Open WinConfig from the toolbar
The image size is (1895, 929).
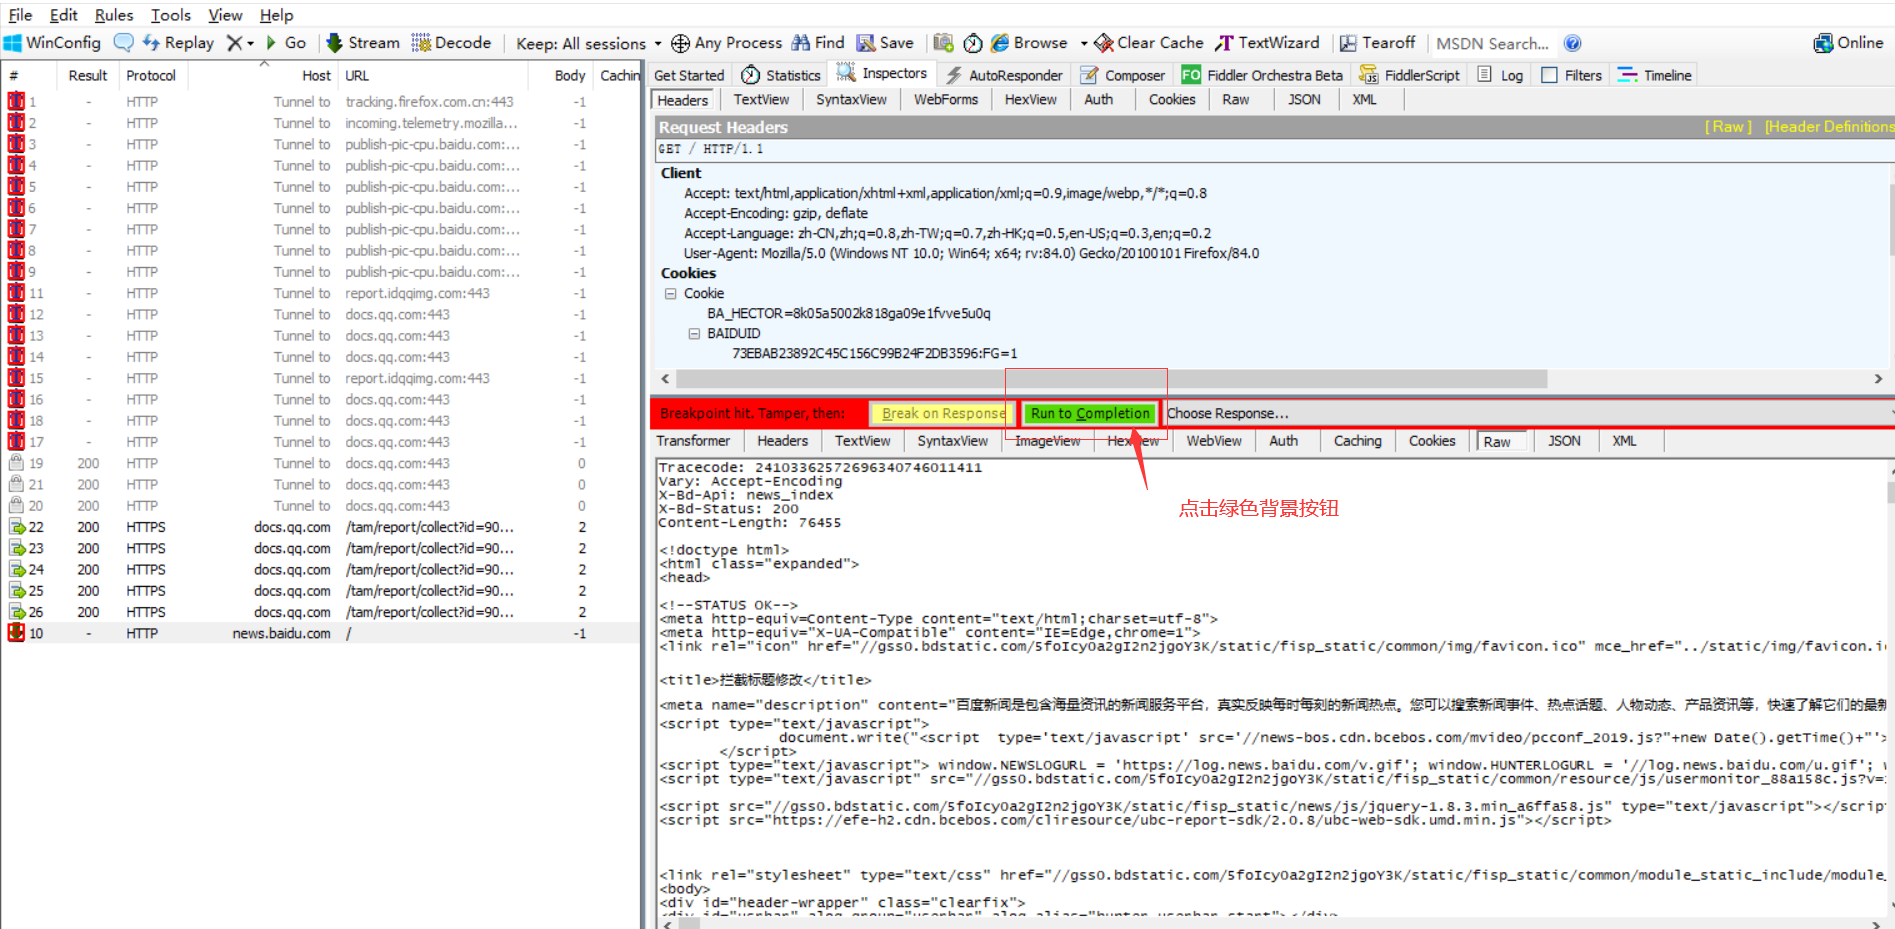53,43
